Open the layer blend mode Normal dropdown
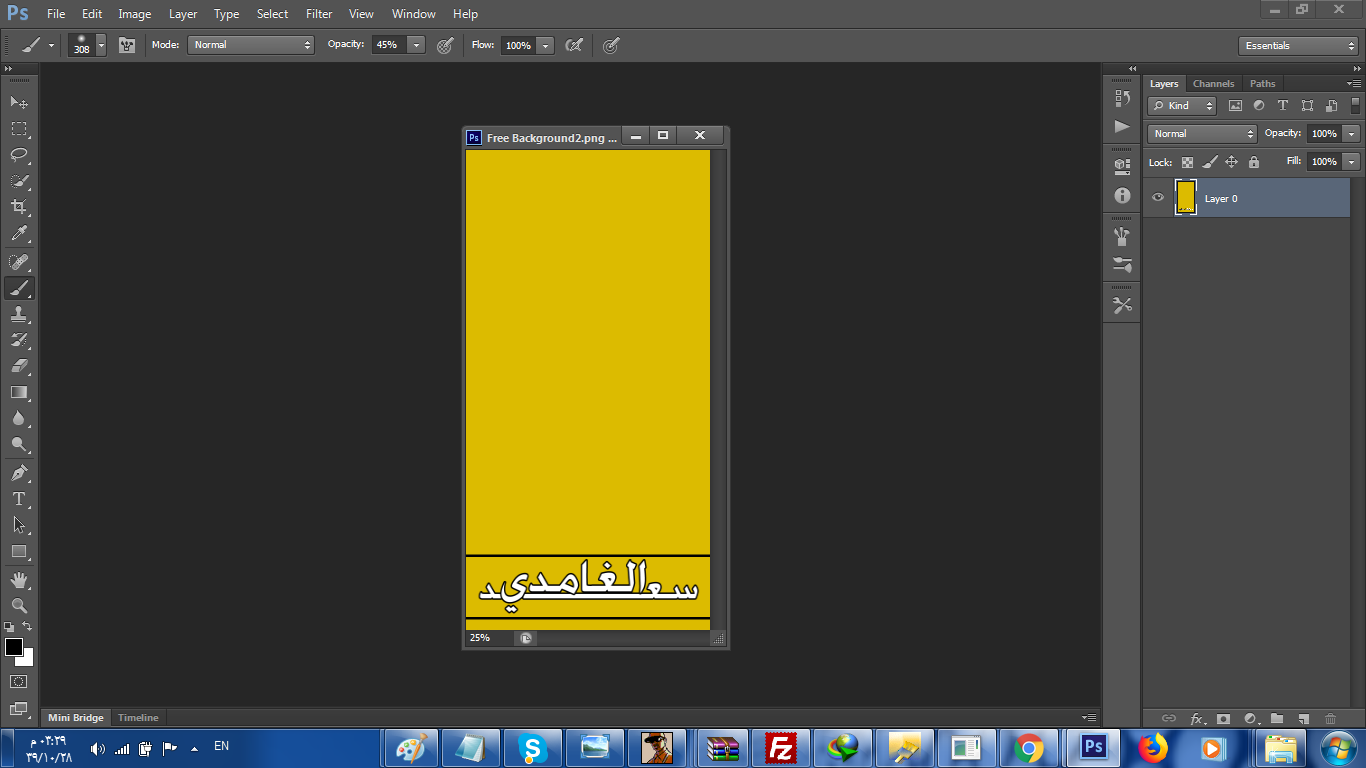Viewport: 1366px width, 768px height. tap(1202, 134)
